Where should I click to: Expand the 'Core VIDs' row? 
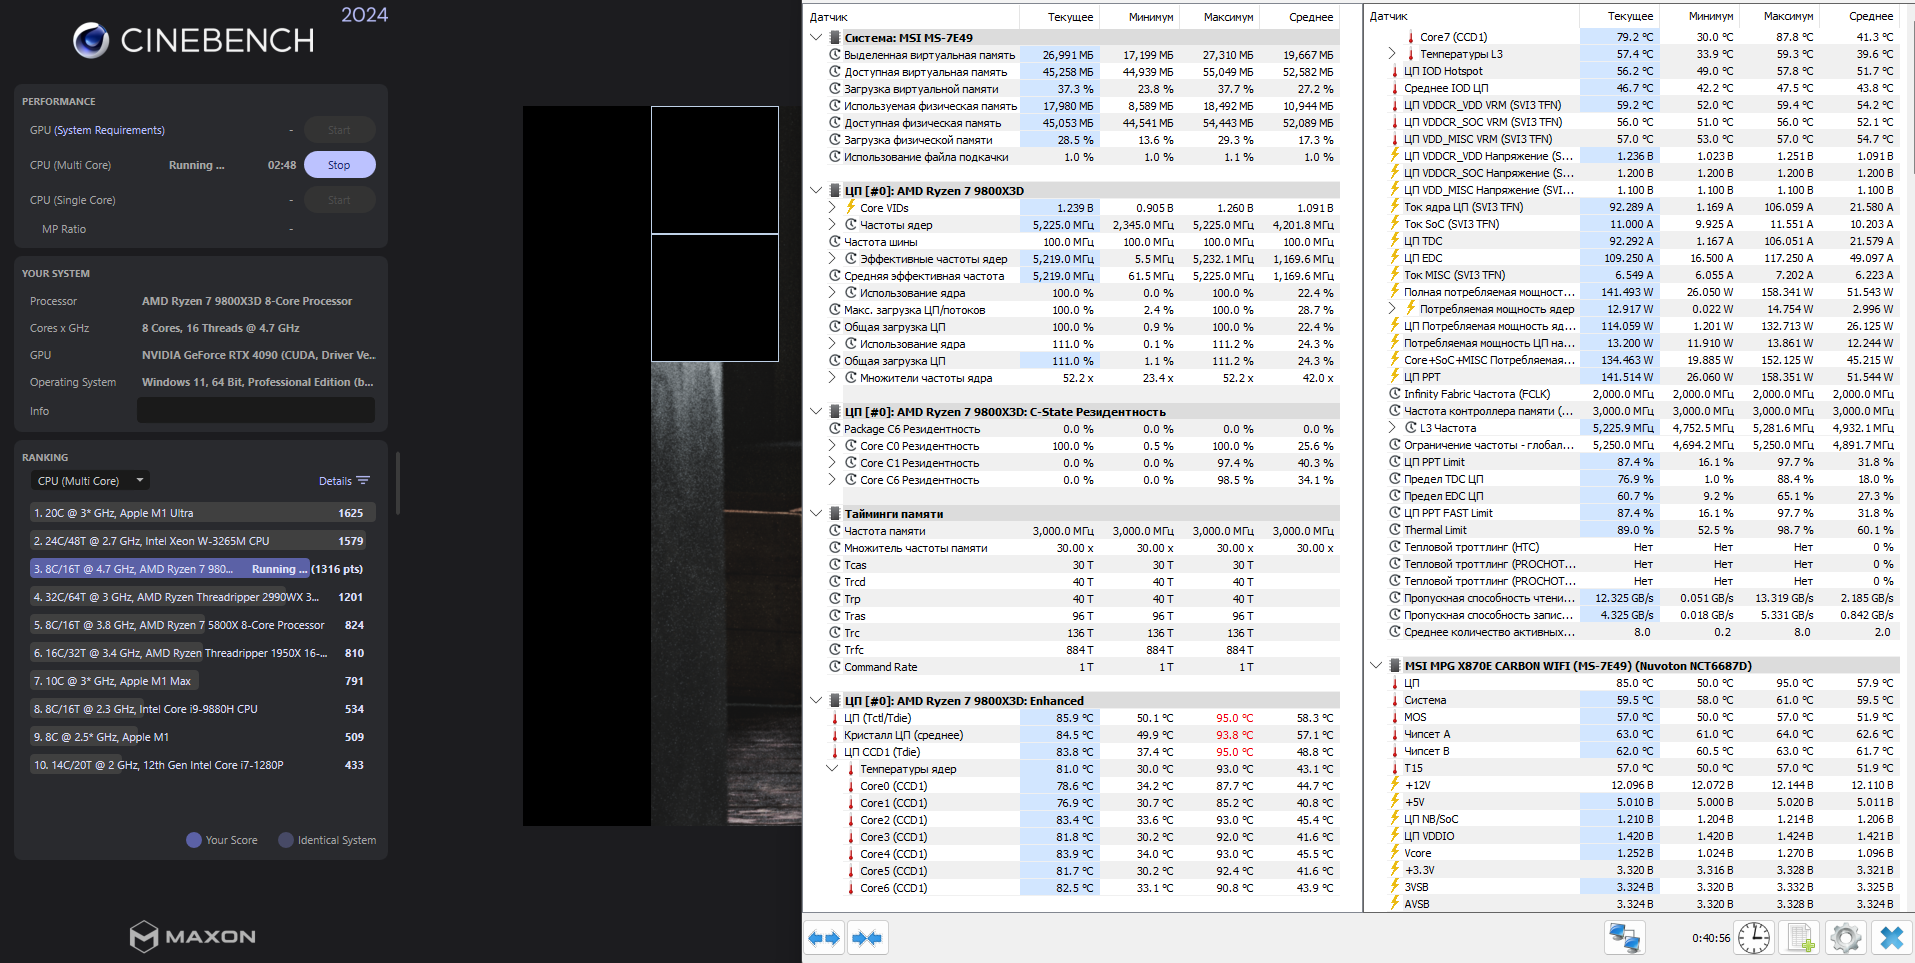point(832,208)
